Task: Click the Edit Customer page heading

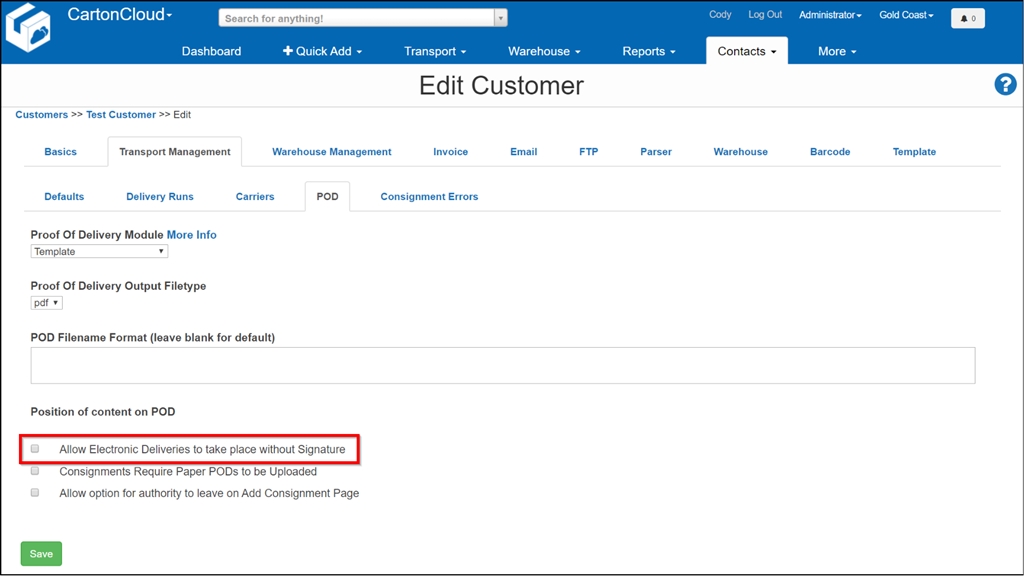Action: pos(502,86)
